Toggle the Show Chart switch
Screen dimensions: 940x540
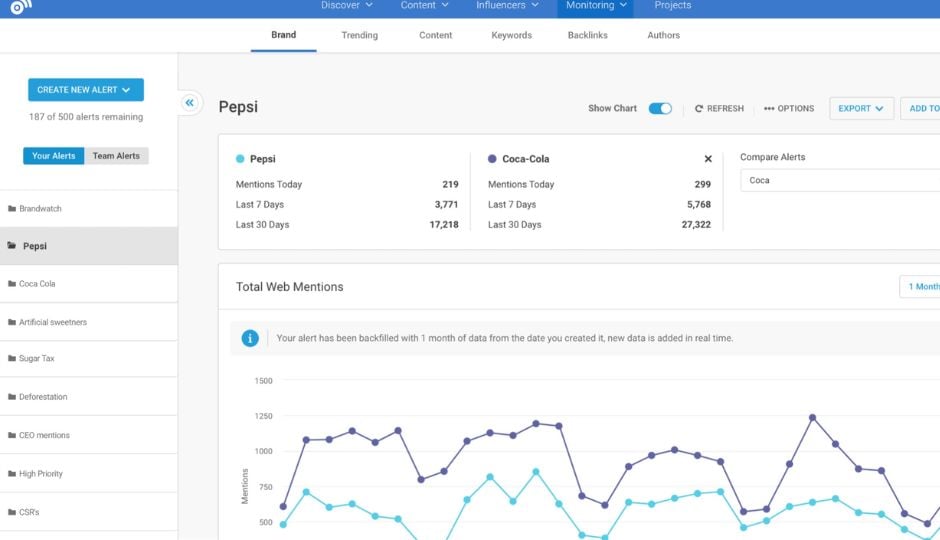tap(660, 108)
